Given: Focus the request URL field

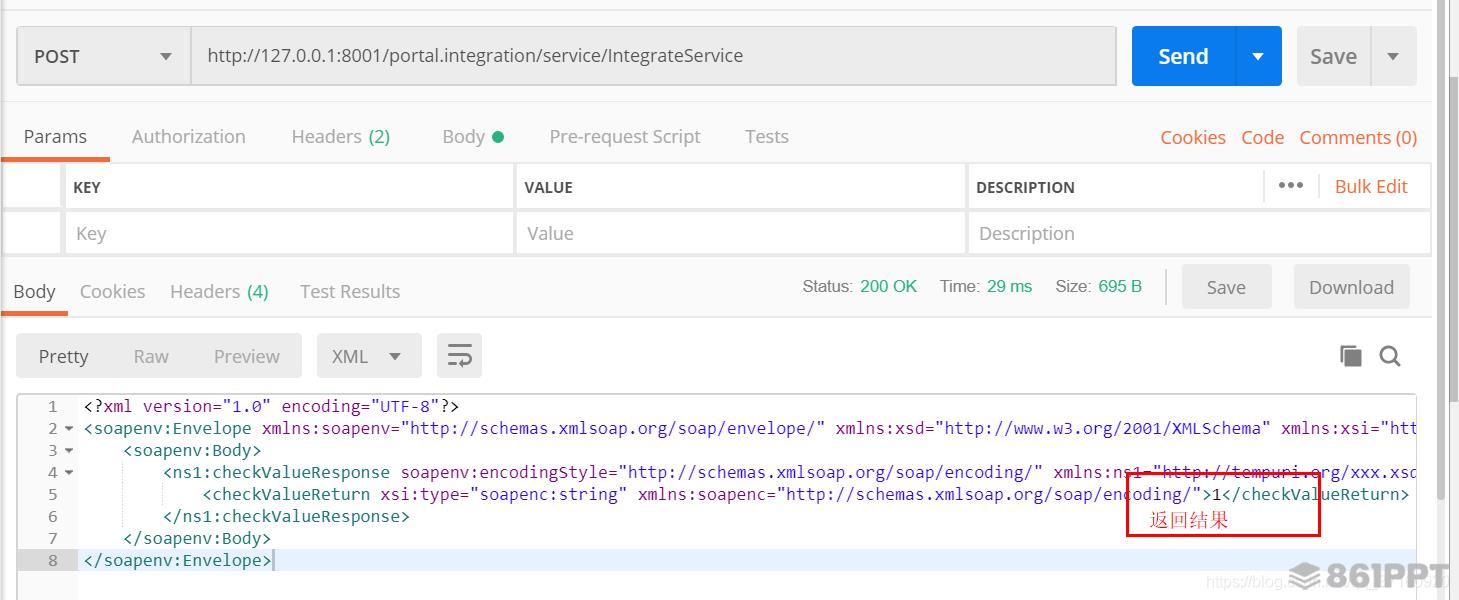Looking at the screenshot, I should tap(653, 56).
